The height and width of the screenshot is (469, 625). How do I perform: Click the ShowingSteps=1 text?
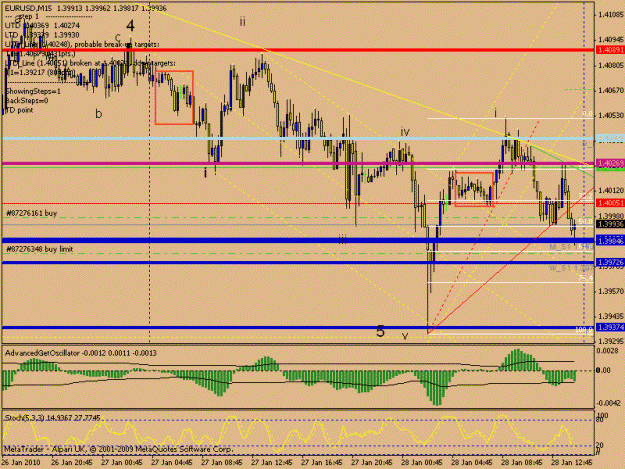33,91
